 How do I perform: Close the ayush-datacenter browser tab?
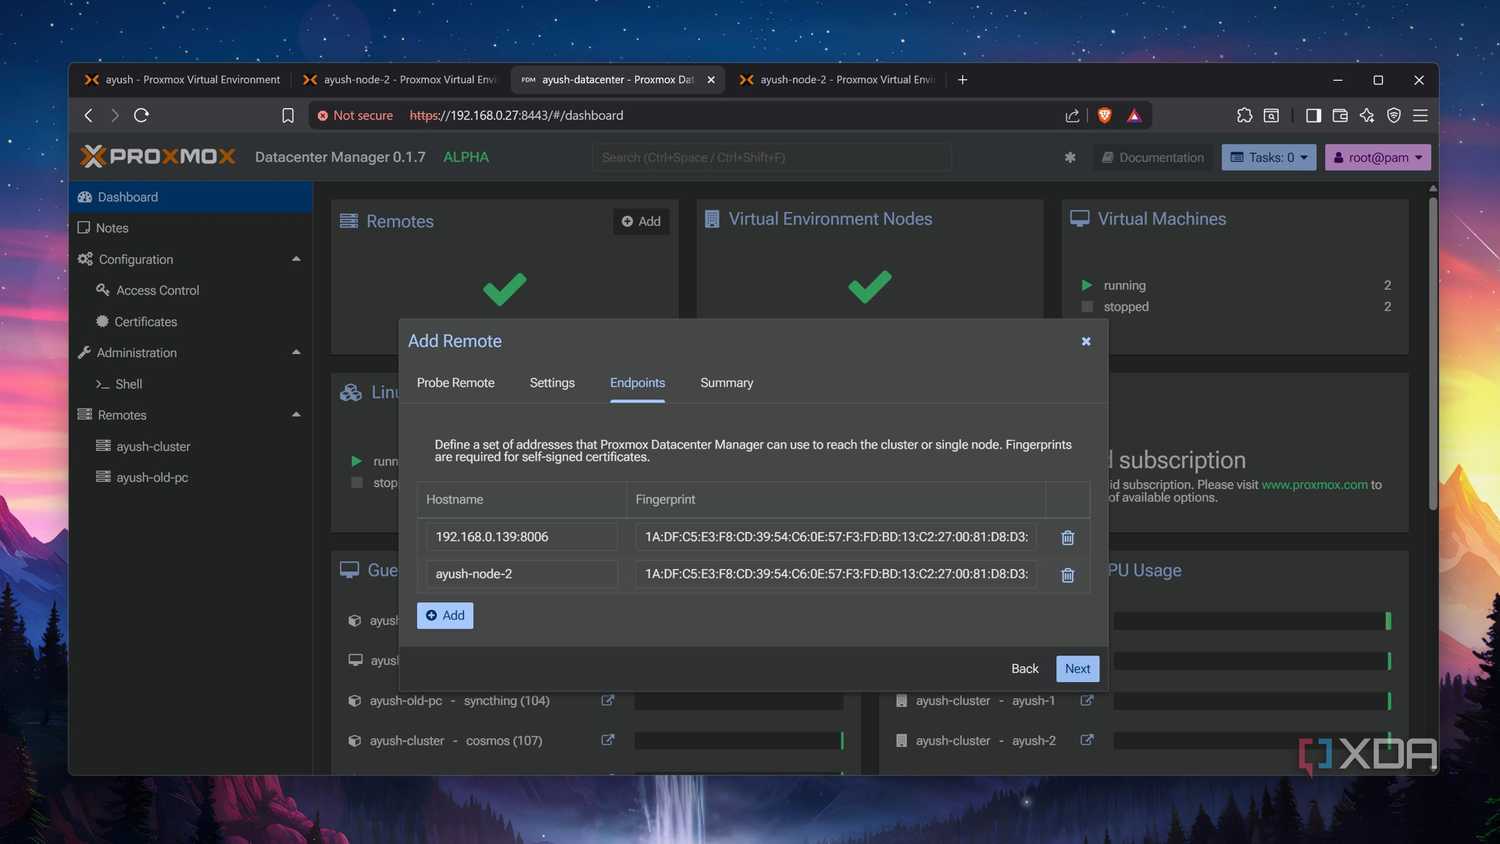tap(711, 80)
